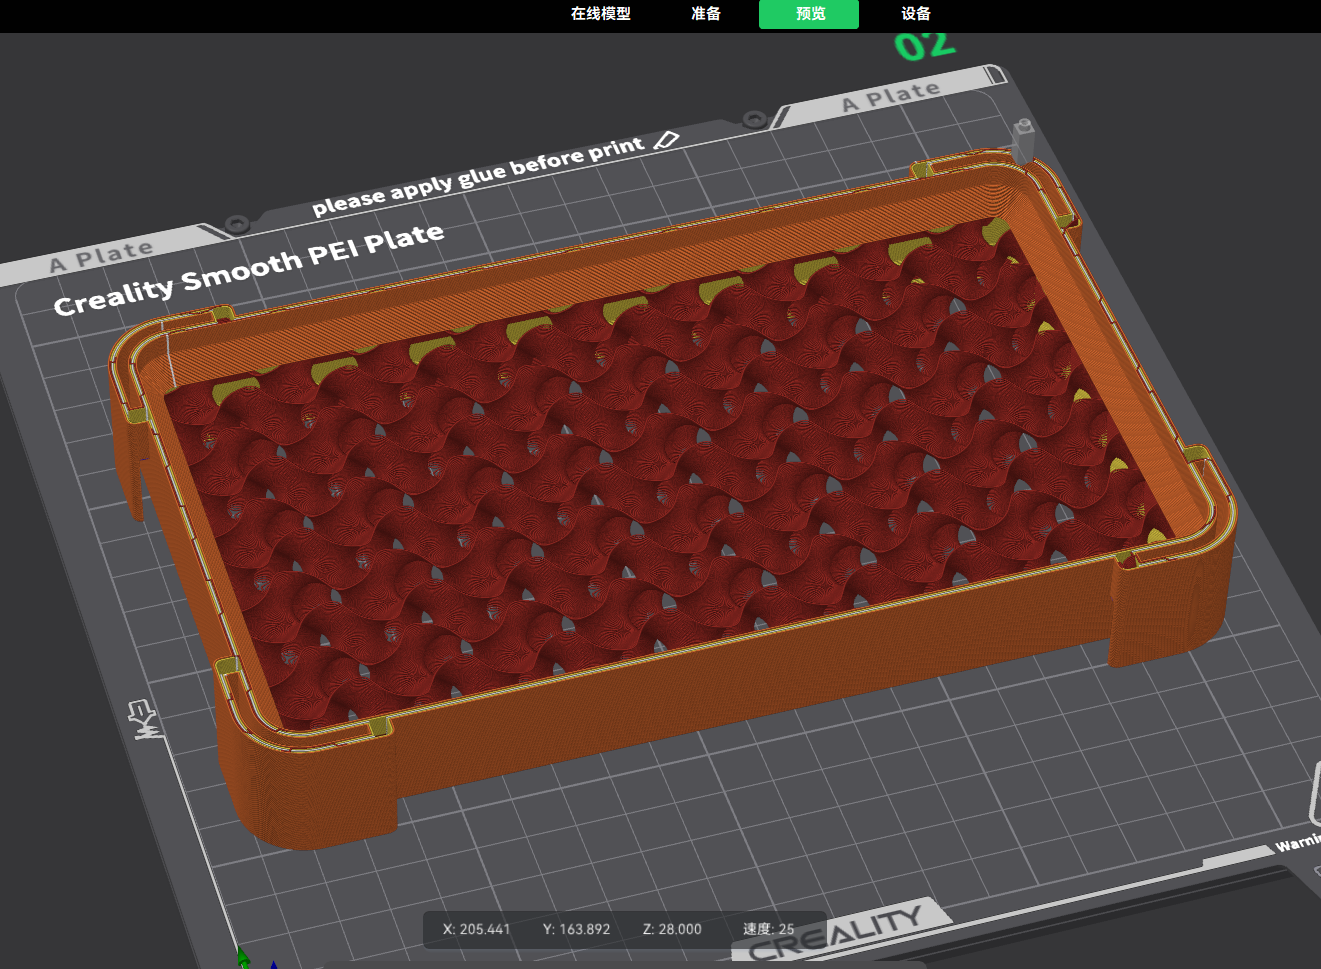Click the X: 205.441 coordinate readout
This screenshot has height=969, width=1321.
[476, 929]
